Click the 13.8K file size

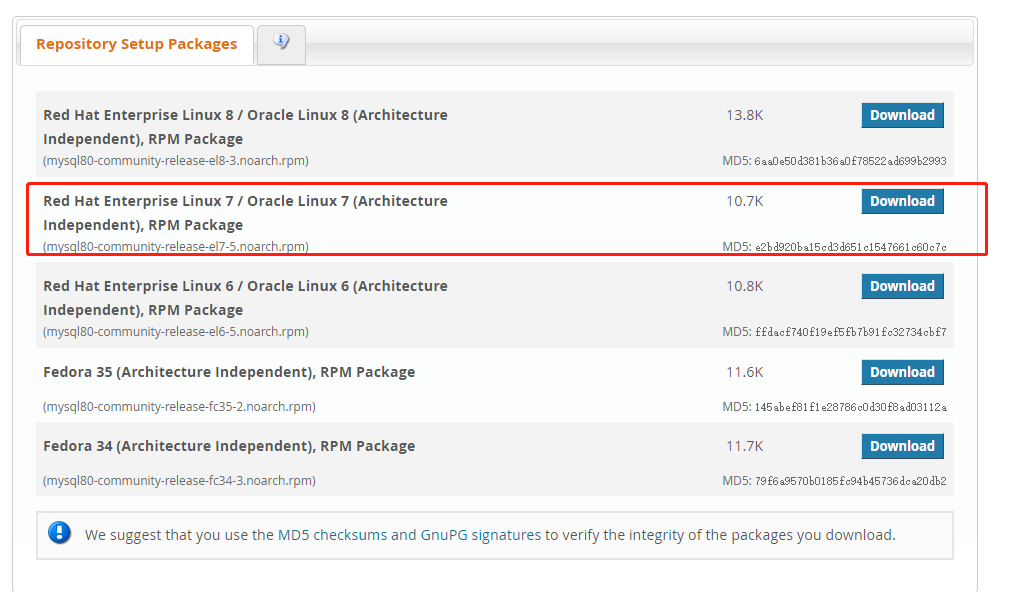744,116
